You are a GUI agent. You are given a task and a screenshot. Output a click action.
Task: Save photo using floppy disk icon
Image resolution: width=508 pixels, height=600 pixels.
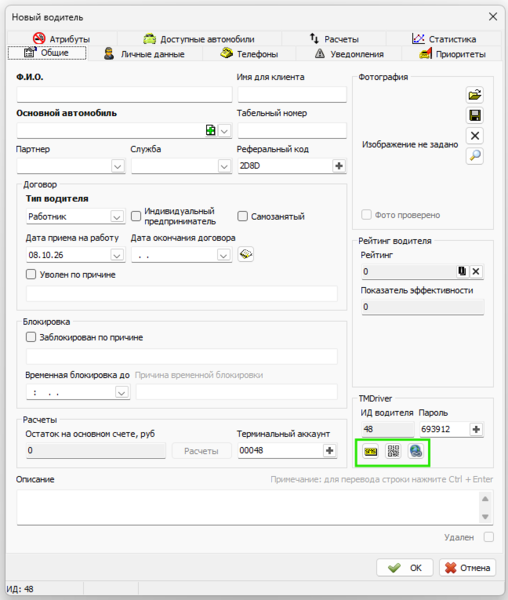475,115
